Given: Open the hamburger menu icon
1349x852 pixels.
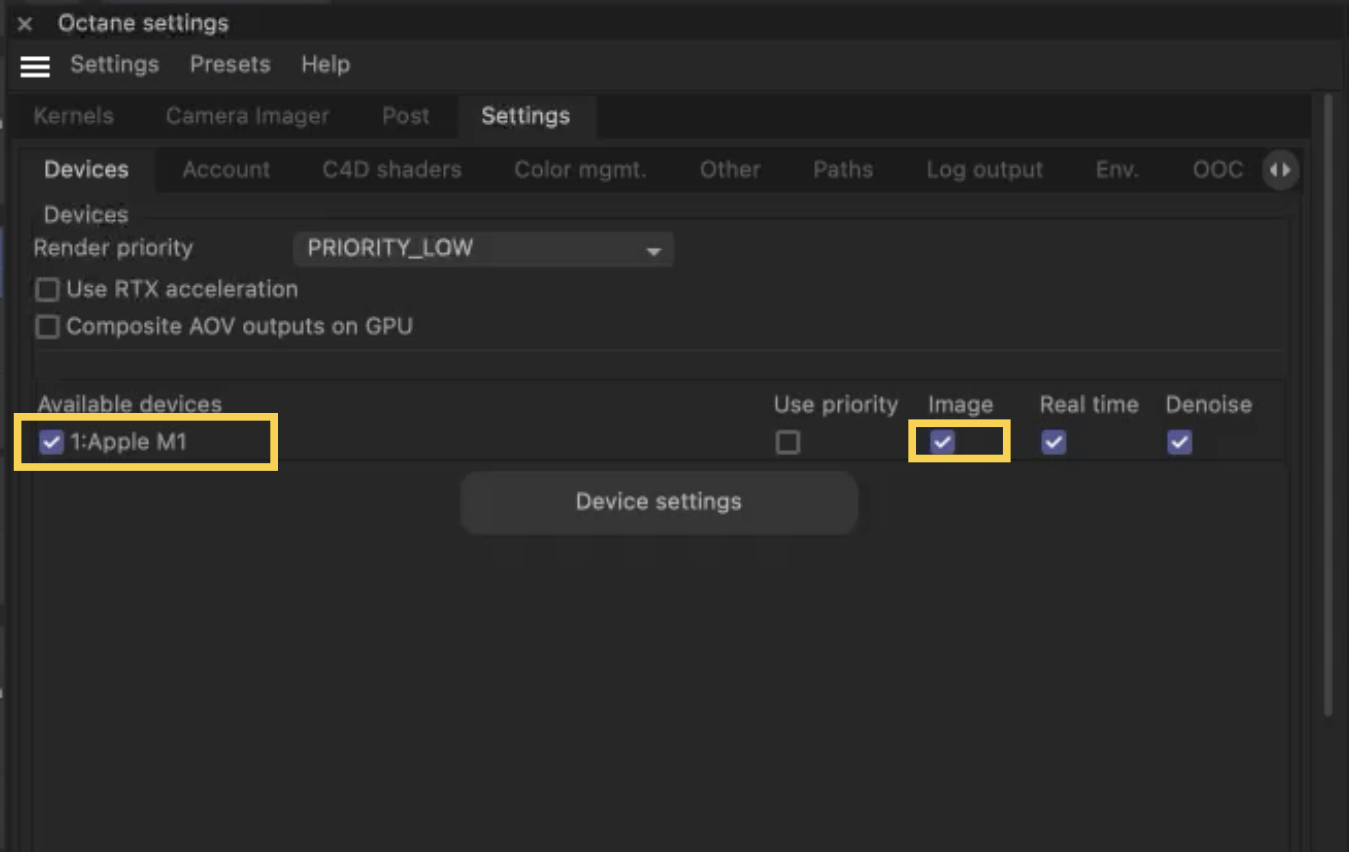Looking at the screenshot, I should tap(35, 66).
